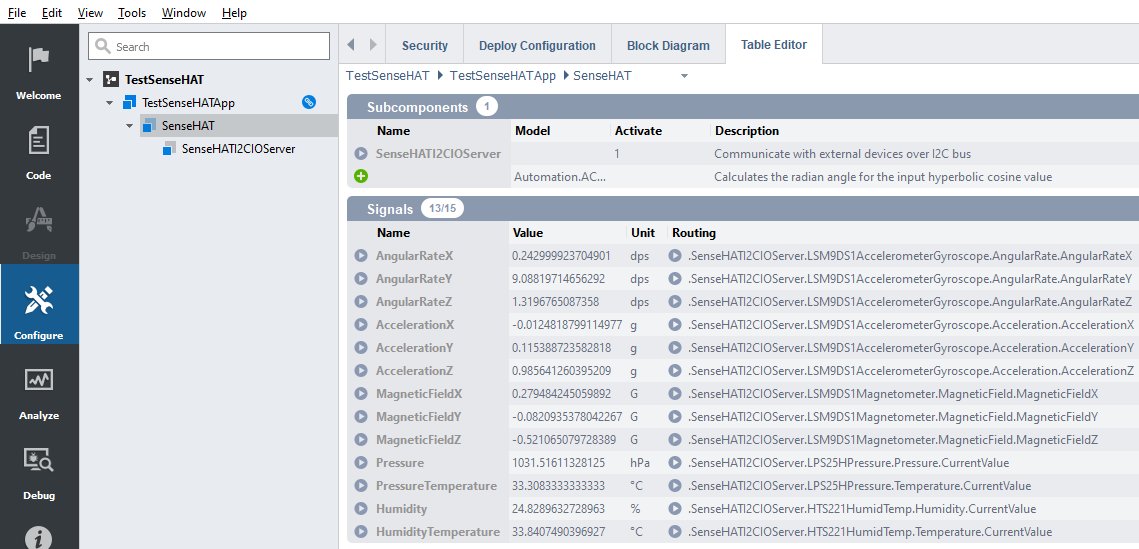Click the arrow icon beside MagneticFieldZ name
Screen dimensions: 1139x549
pyautogui.click(x=361, y=439)
